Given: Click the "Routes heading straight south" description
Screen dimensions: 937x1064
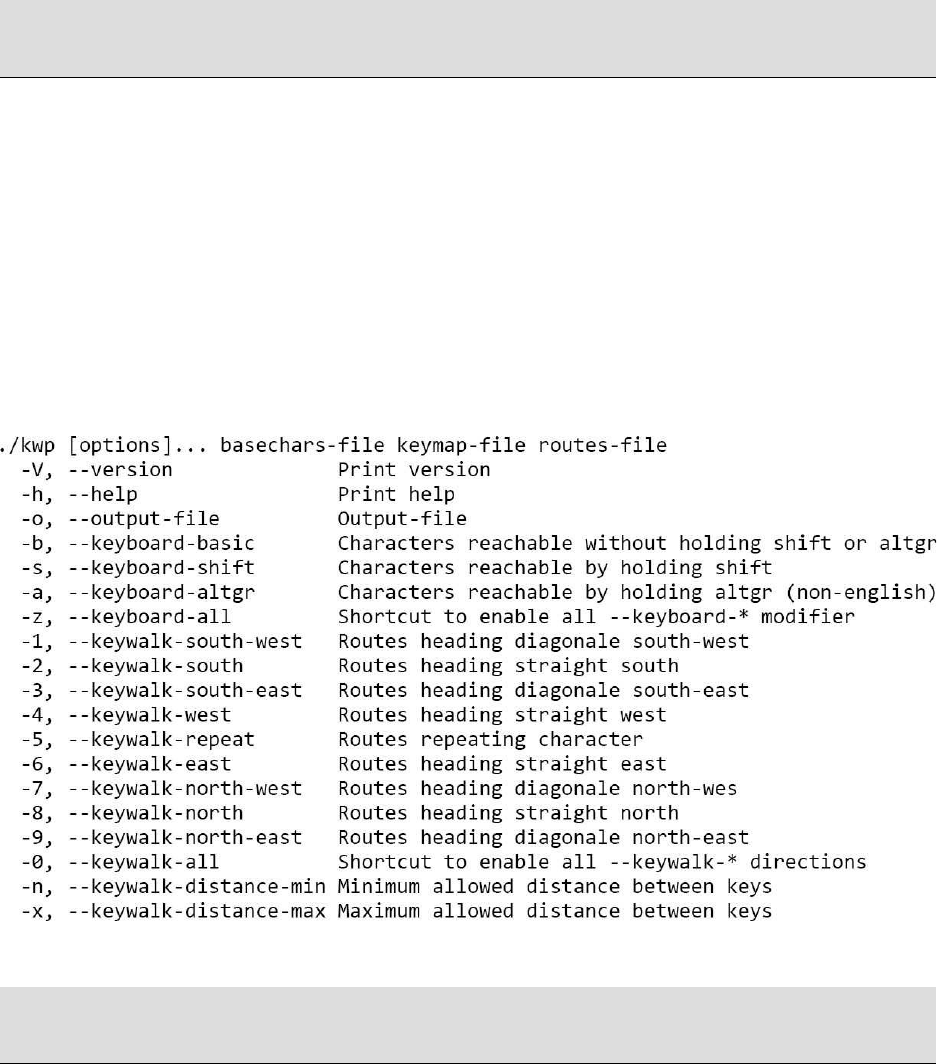Looking at the screenshot, I should click(x=508, y=666).
